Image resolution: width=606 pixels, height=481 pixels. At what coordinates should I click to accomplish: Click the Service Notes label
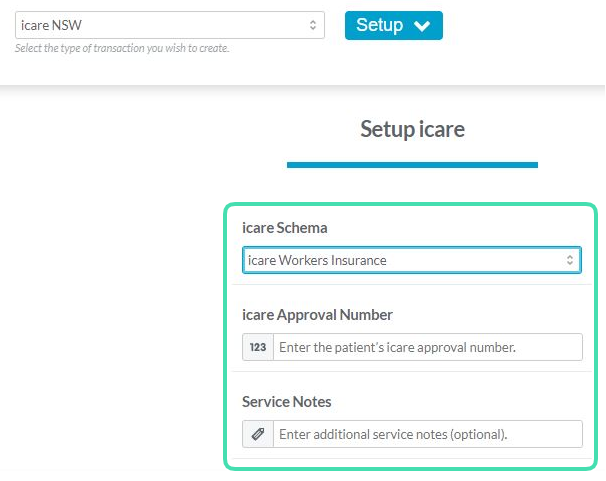coord(286,402)
